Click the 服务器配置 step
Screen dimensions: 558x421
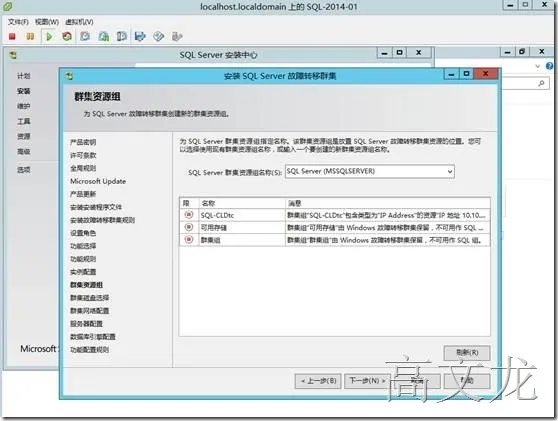pos(86,323)
